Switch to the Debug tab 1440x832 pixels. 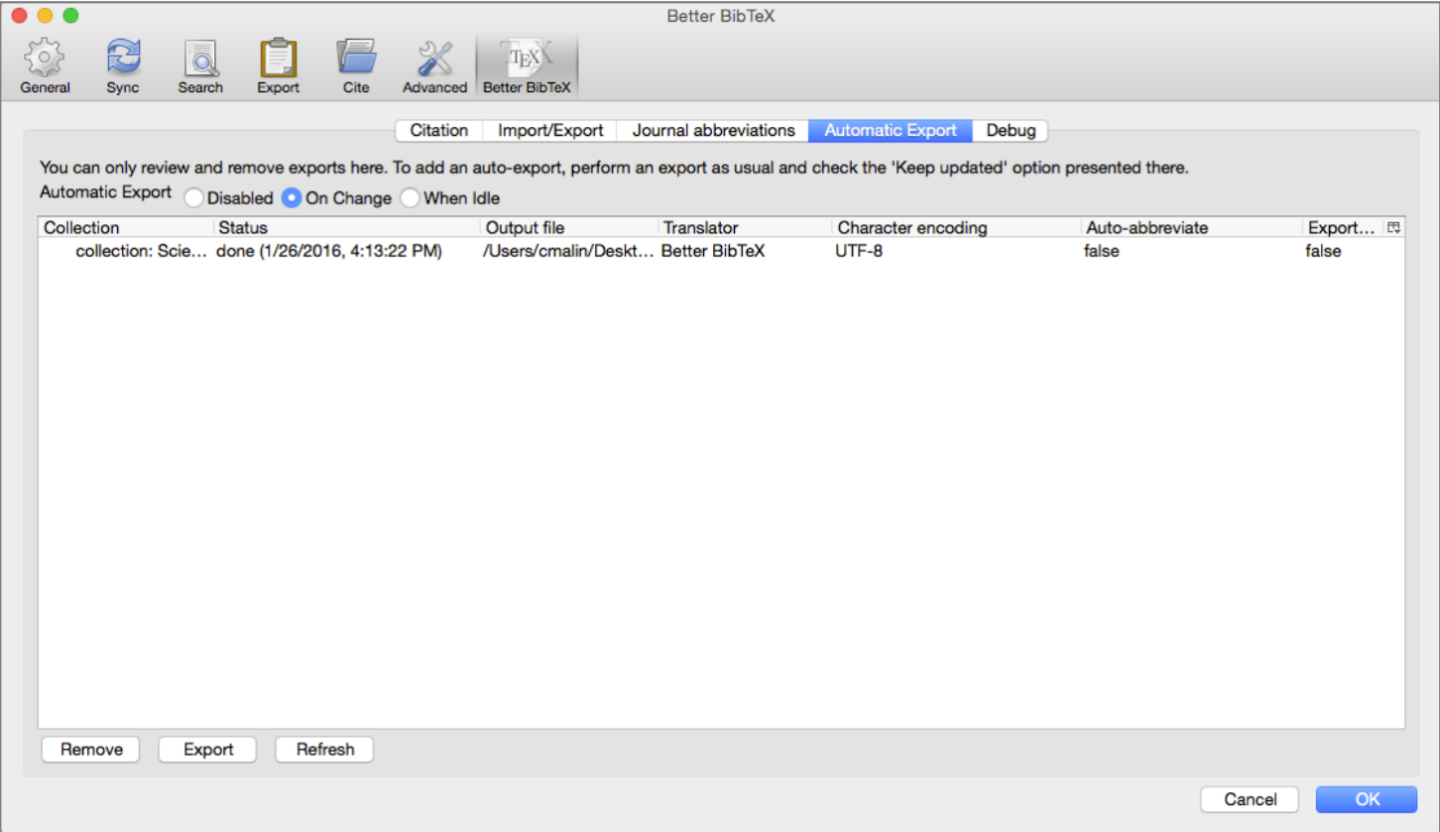1010,130
